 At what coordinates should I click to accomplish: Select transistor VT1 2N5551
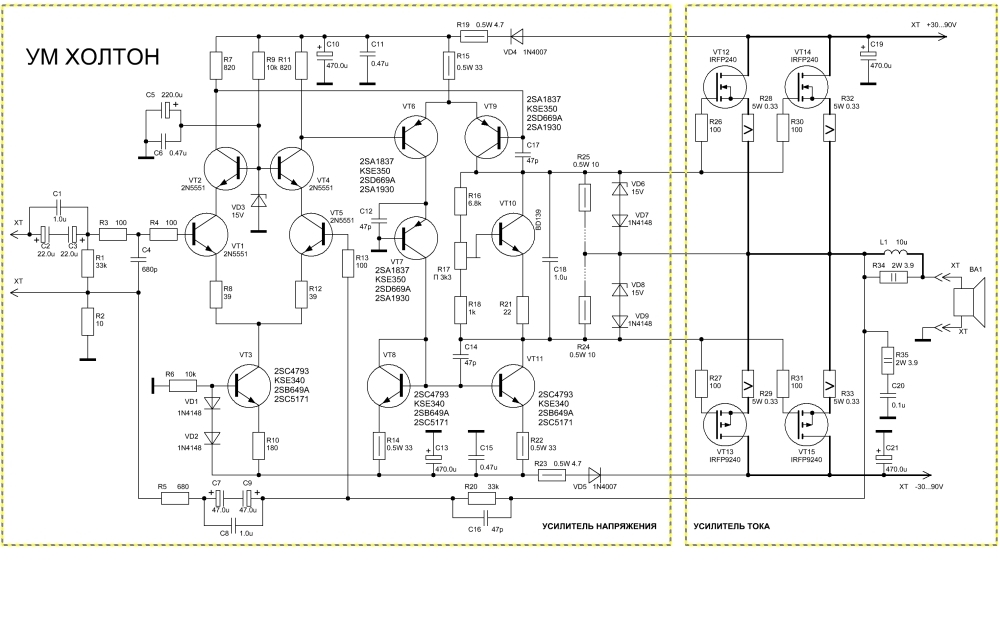click(206, 235)
